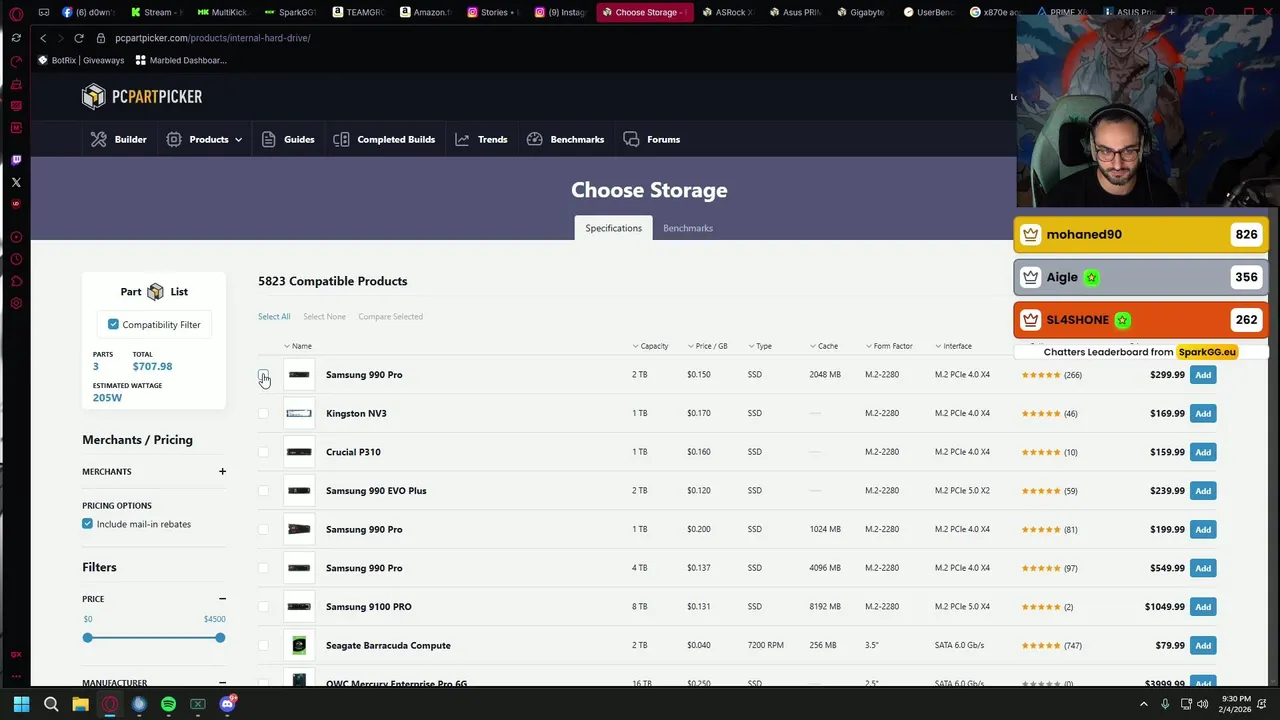The height and width of the screenshot is (720, 1280).
Task: Sort by Price / GB column
Action: coord(708,346)
